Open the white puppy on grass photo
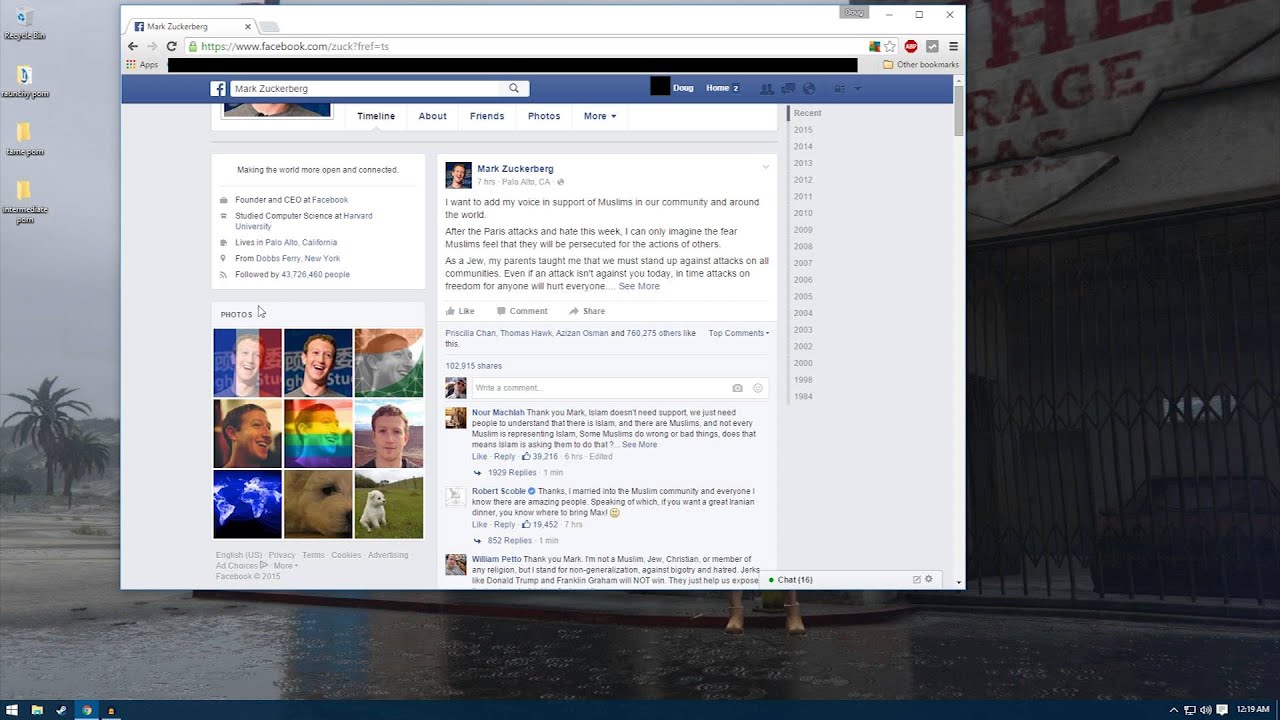 389,505
